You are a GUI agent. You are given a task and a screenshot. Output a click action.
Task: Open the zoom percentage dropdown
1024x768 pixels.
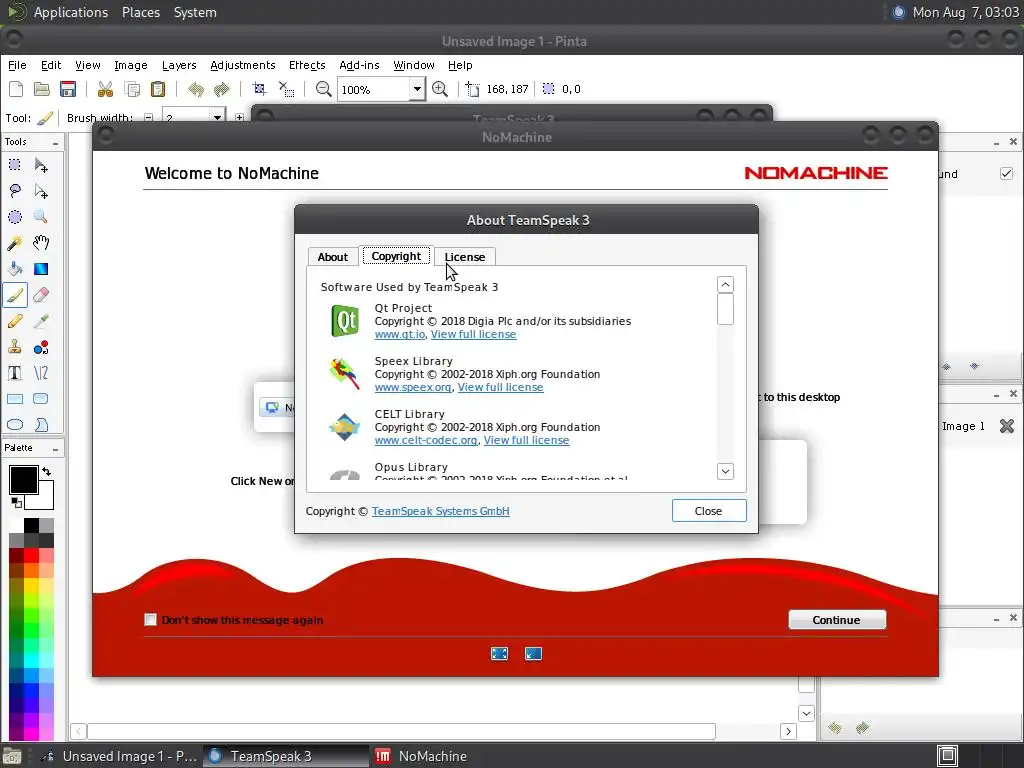[417, 89]
